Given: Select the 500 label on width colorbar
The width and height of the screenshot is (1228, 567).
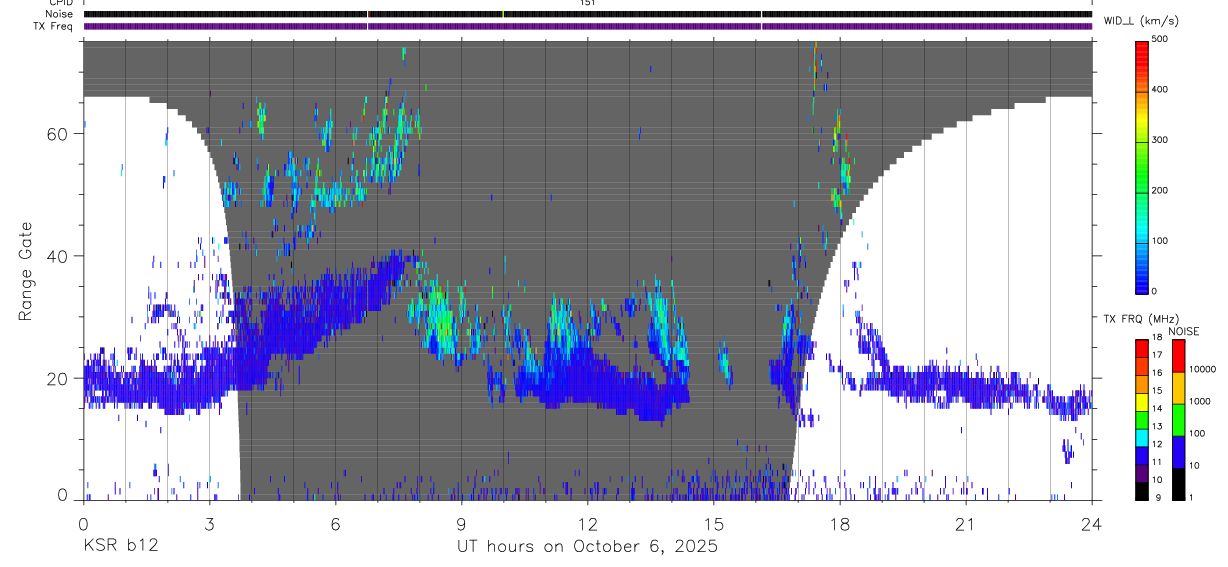Looking at the screenshot, I should (x=1160, y=39).
